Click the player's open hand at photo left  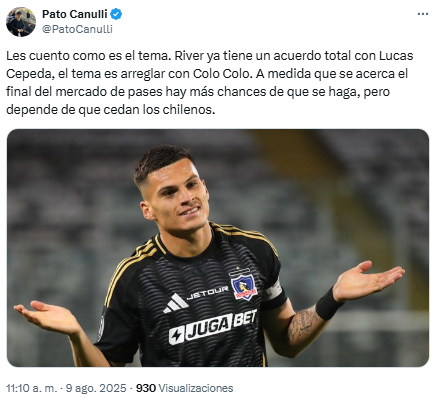pyautogui.click(x=49, y=316)
